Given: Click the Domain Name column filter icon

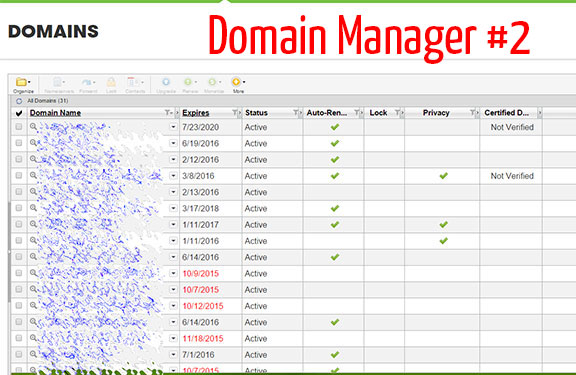Looking at the screenshot, I should [x=168, y=113].
